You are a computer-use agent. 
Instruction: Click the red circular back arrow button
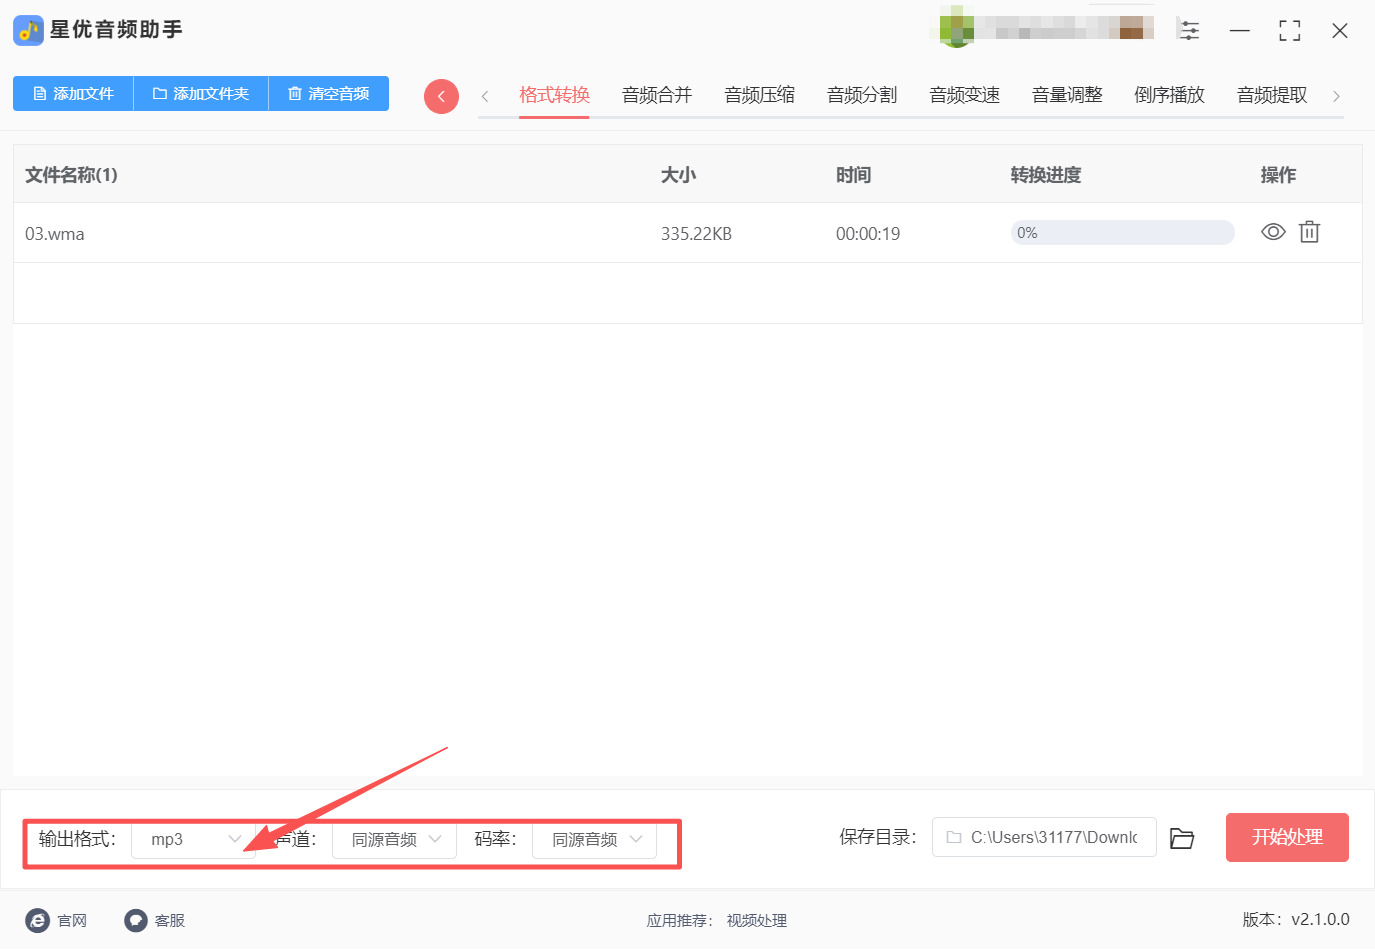pos(441,96)
